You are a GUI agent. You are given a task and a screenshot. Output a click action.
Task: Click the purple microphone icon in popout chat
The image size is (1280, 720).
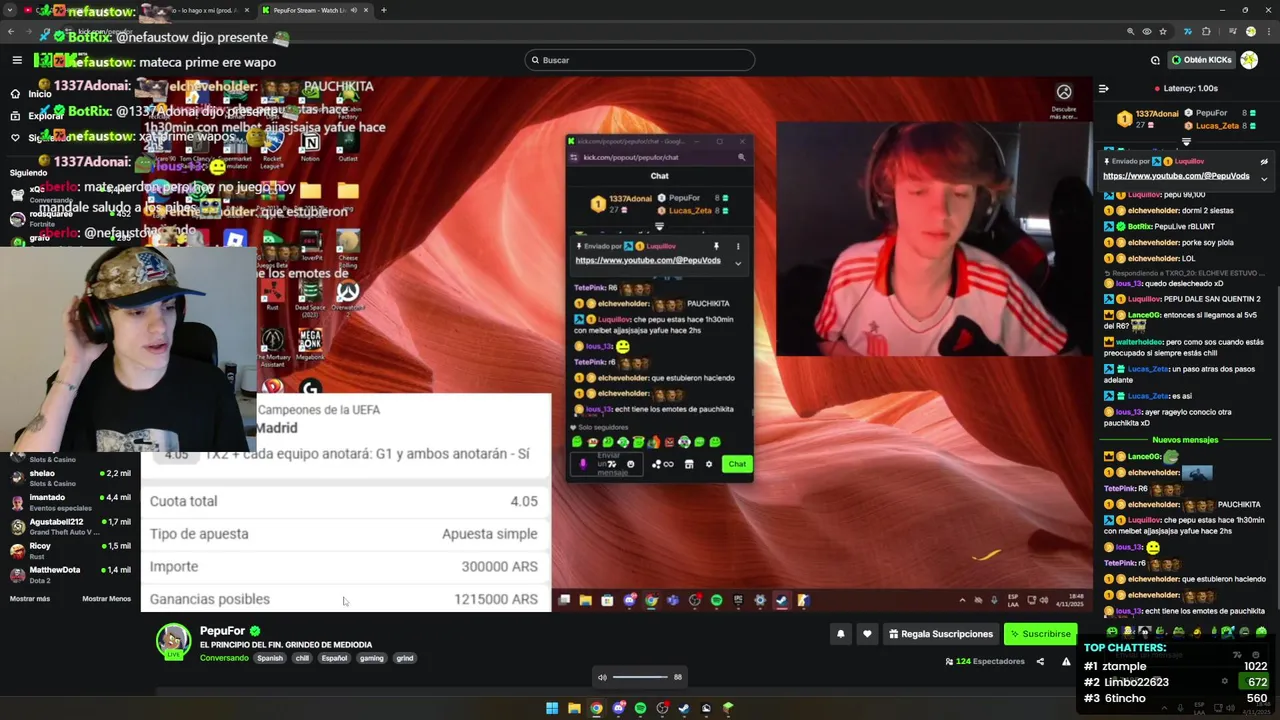(x=583, y=464)
